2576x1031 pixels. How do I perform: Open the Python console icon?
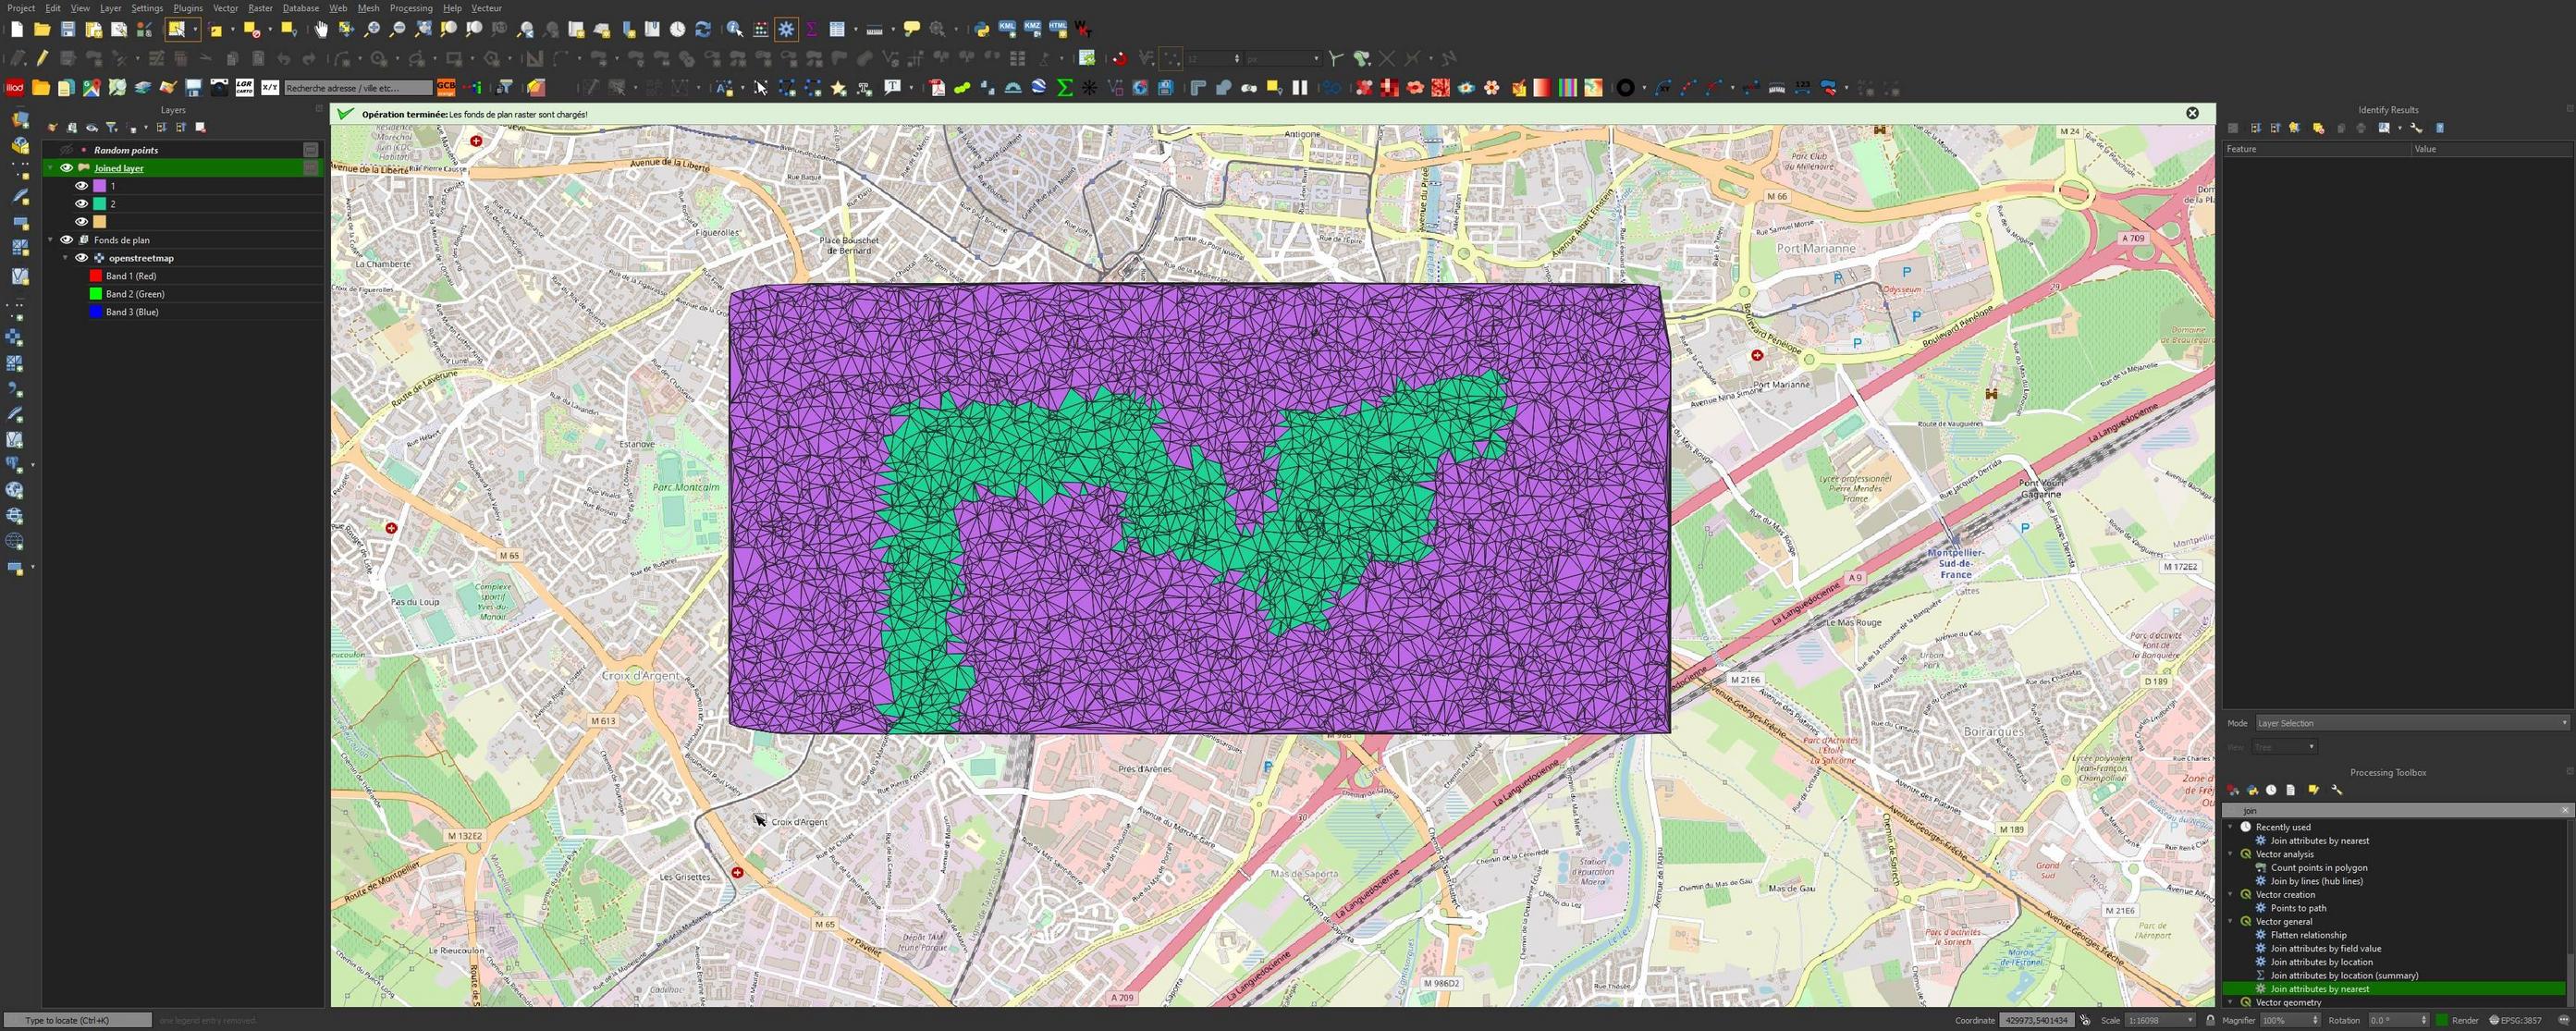pos(981,30)
